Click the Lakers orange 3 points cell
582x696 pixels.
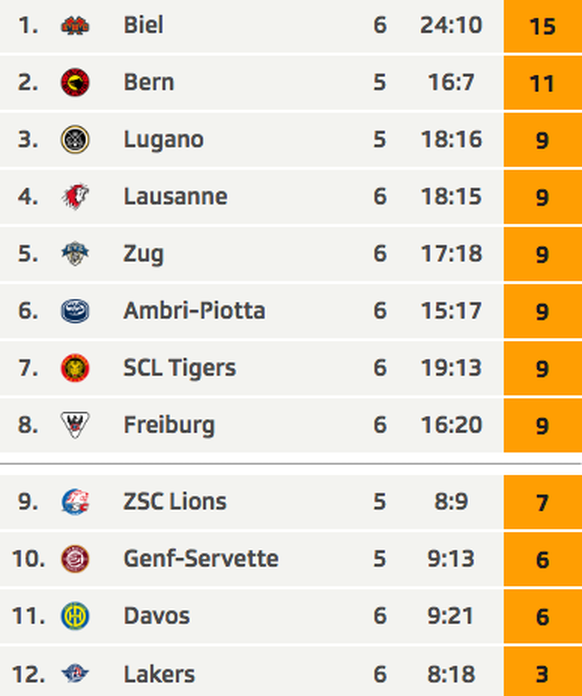tap(542, 671)
